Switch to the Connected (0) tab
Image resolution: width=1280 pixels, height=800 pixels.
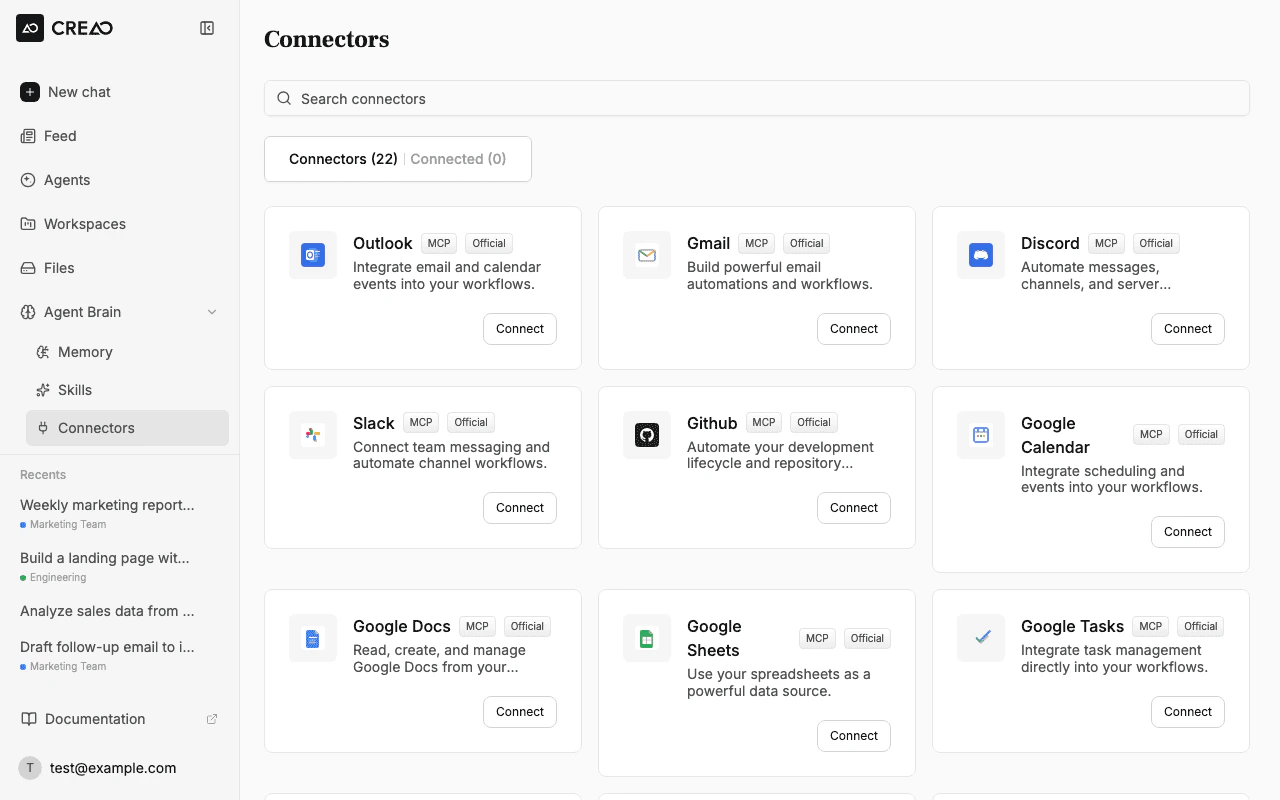tap(458, 159)
